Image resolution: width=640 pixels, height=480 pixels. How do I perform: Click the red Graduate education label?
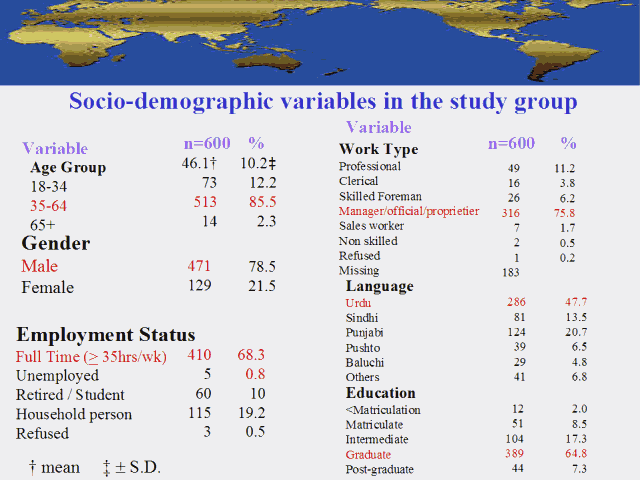(x=369, y=454)
